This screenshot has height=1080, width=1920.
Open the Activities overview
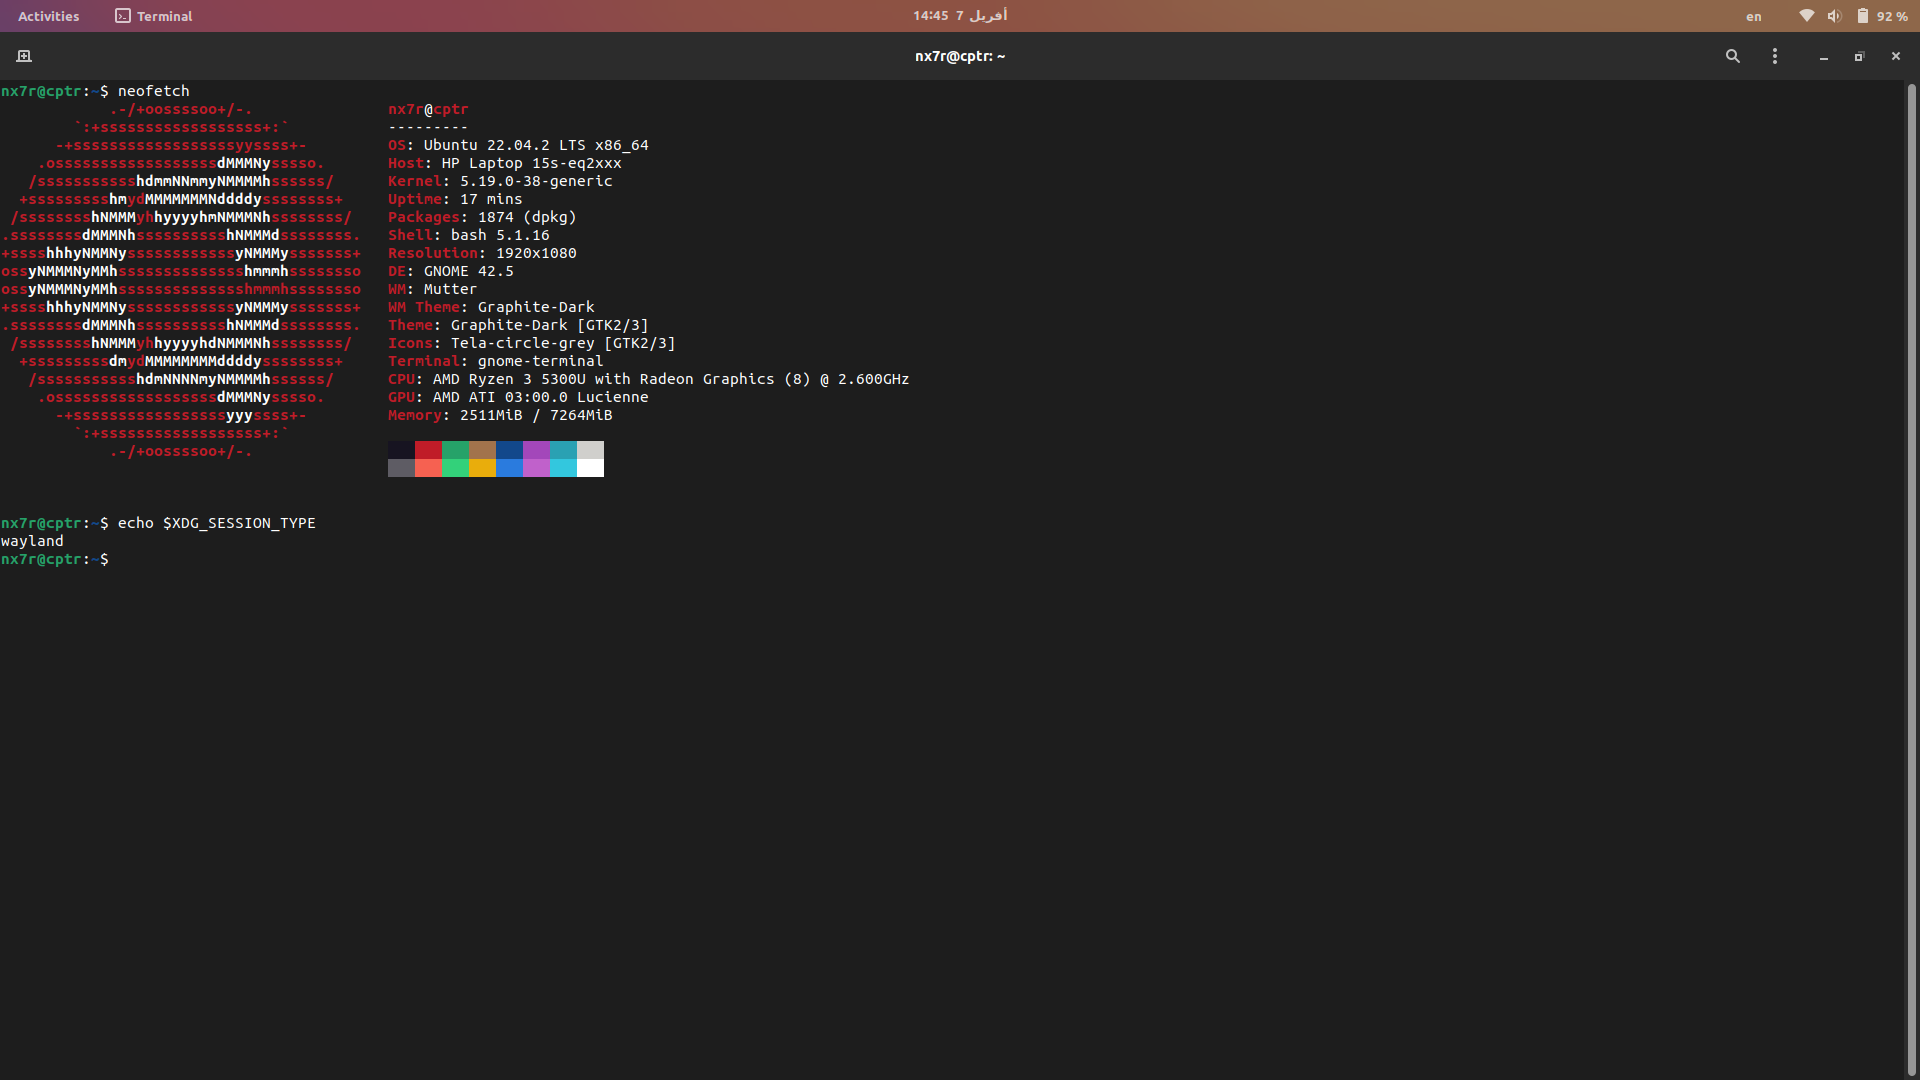click(x=48, y=16)
